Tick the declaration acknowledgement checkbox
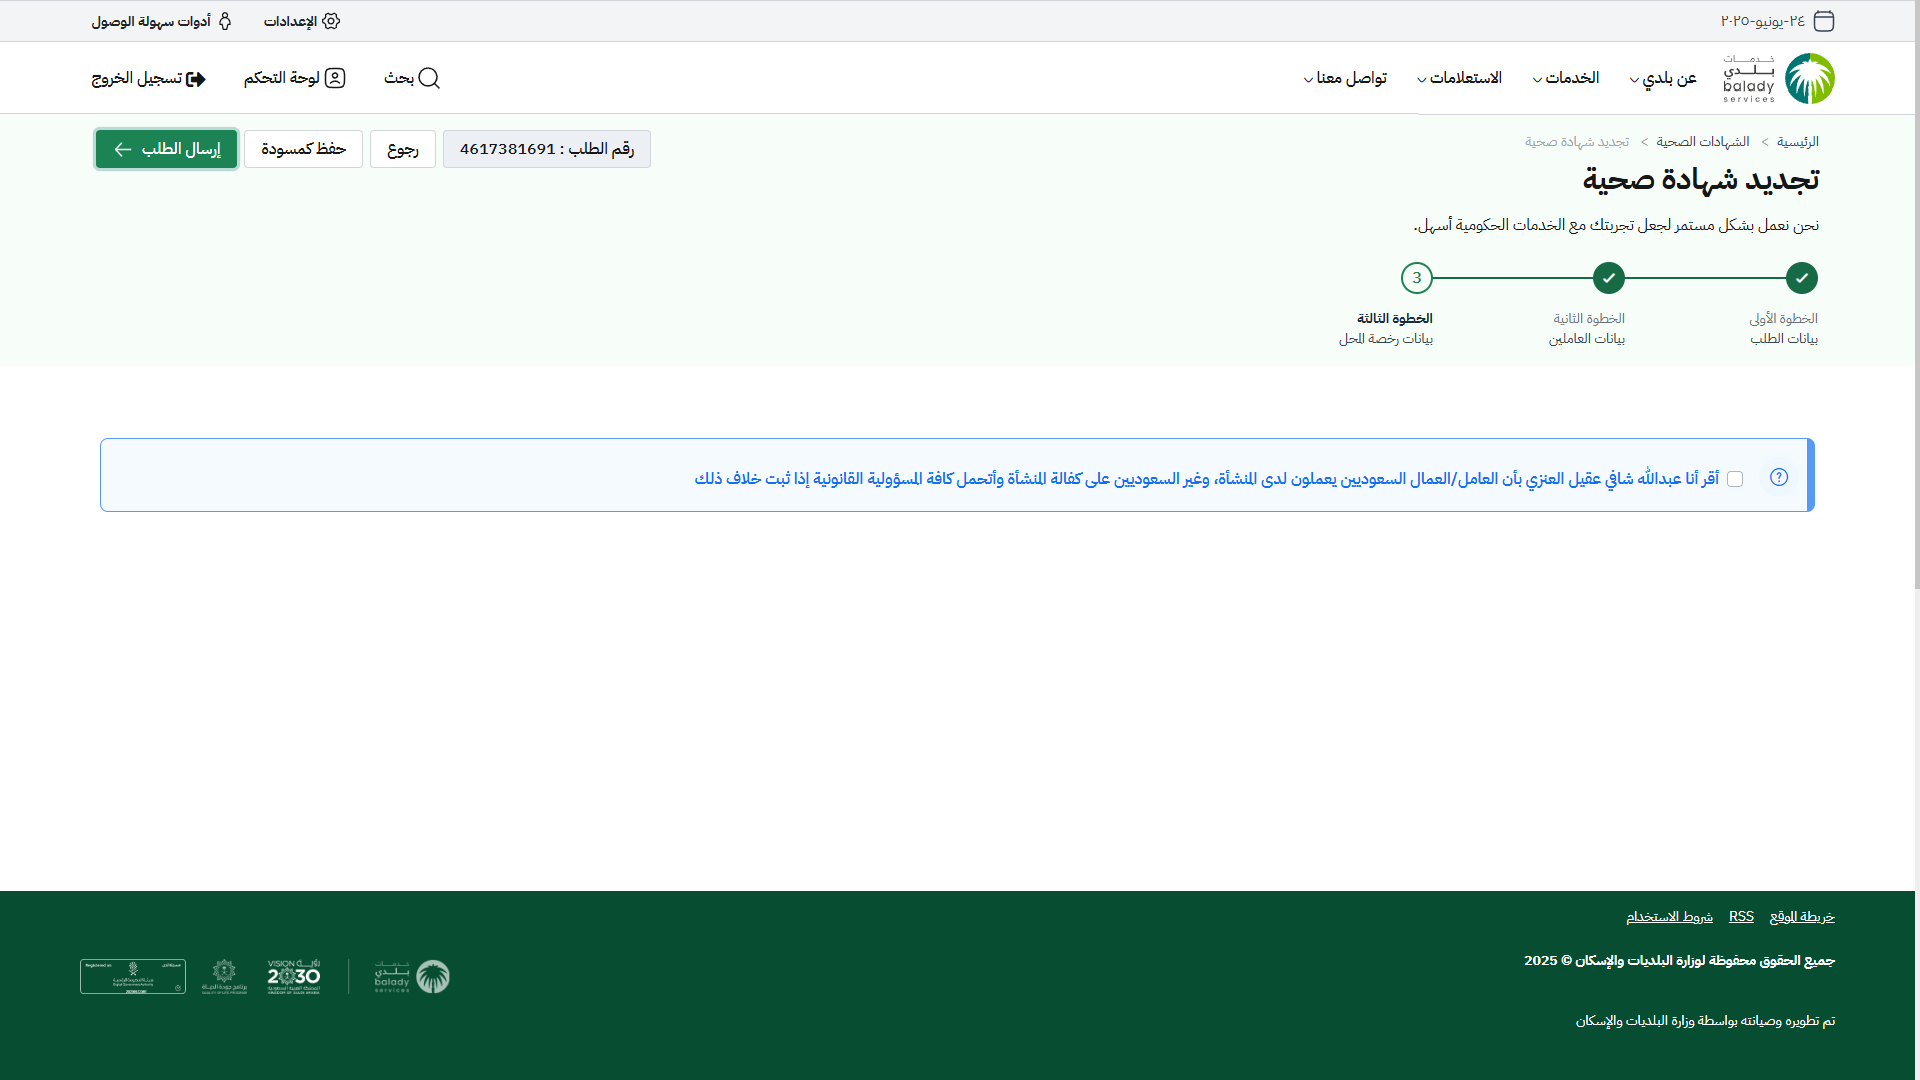This screenshot has height=1080, width=1920. 1735,479
